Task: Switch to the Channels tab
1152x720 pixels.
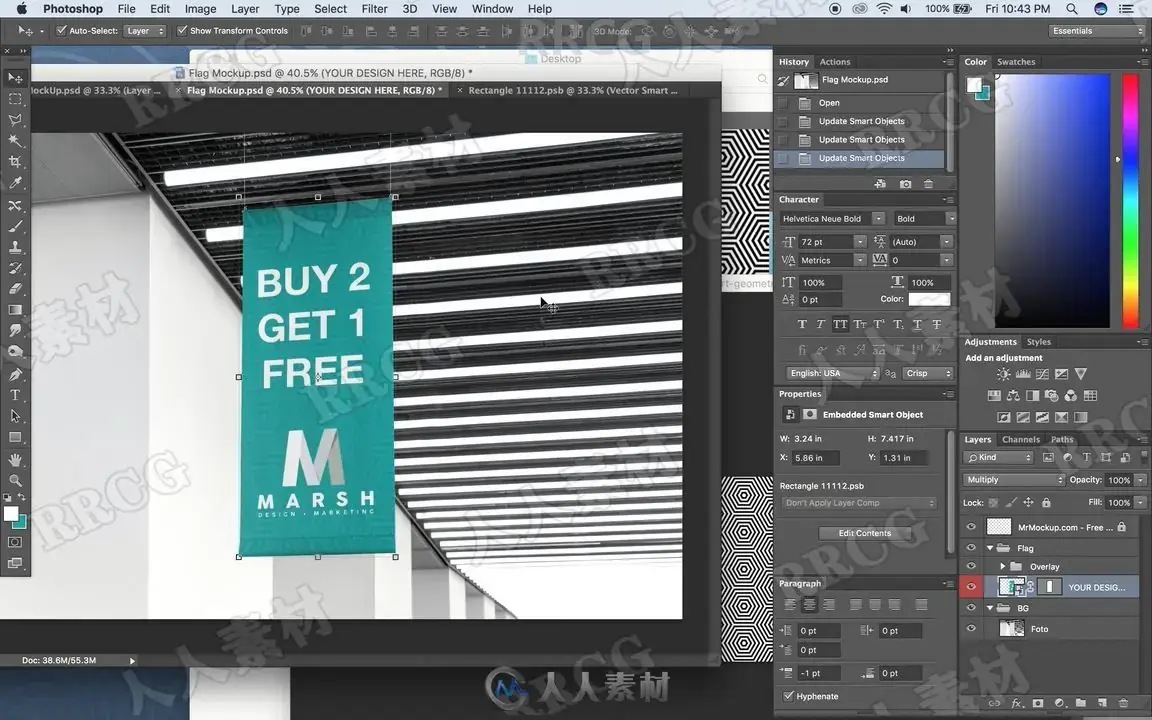Action: [x=1020, y=439]
